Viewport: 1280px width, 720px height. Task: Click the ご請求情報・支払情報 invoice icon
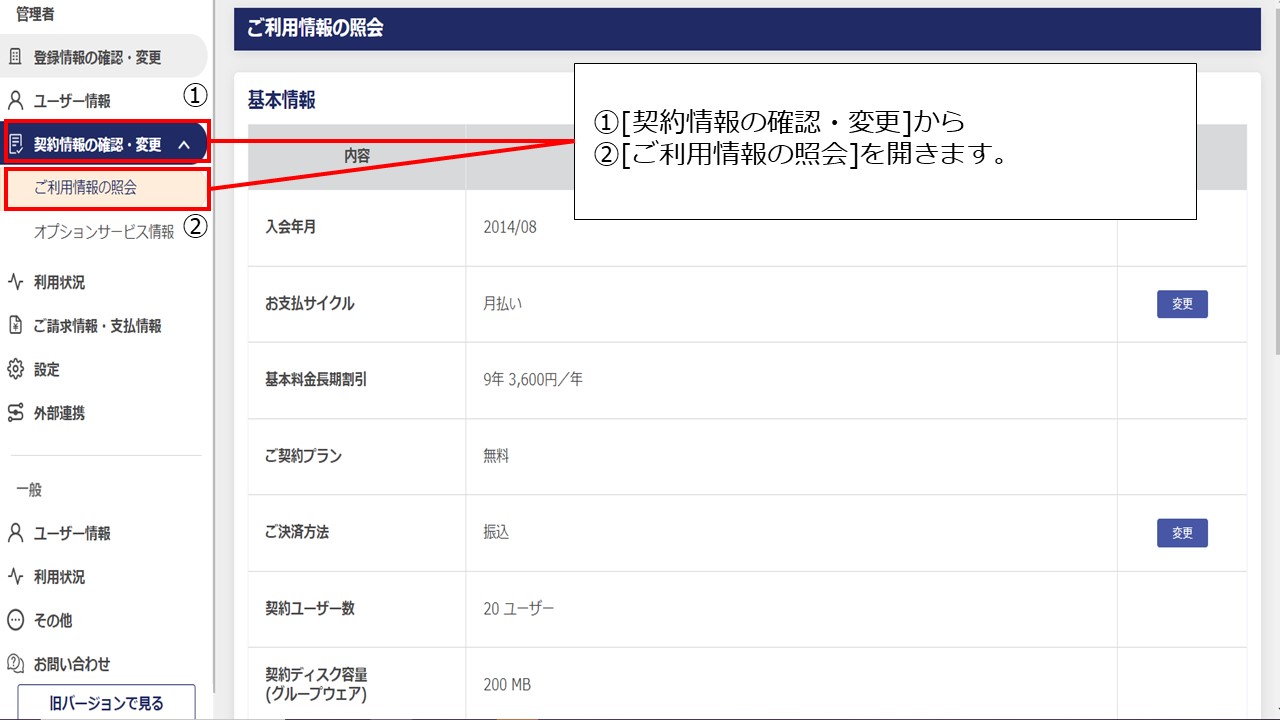[18, 325]
